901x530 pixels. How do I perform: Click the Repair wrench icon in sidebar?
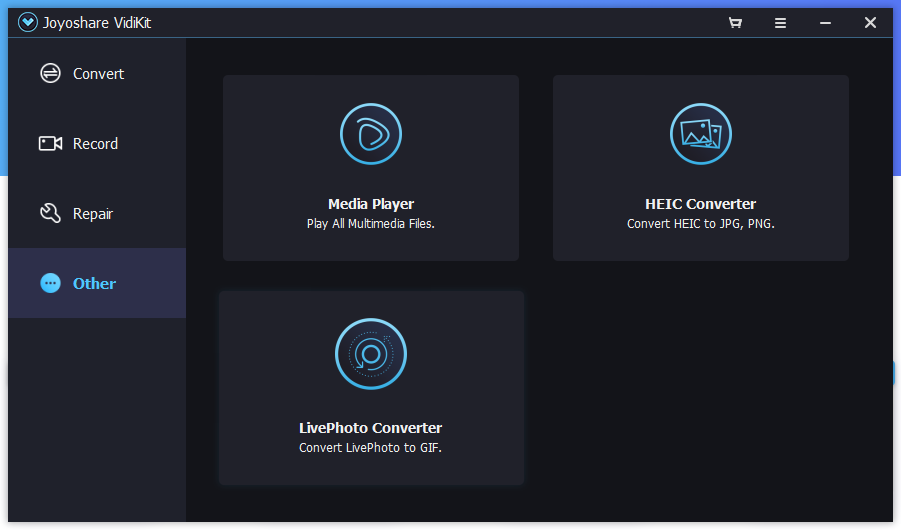pos(51,213)
